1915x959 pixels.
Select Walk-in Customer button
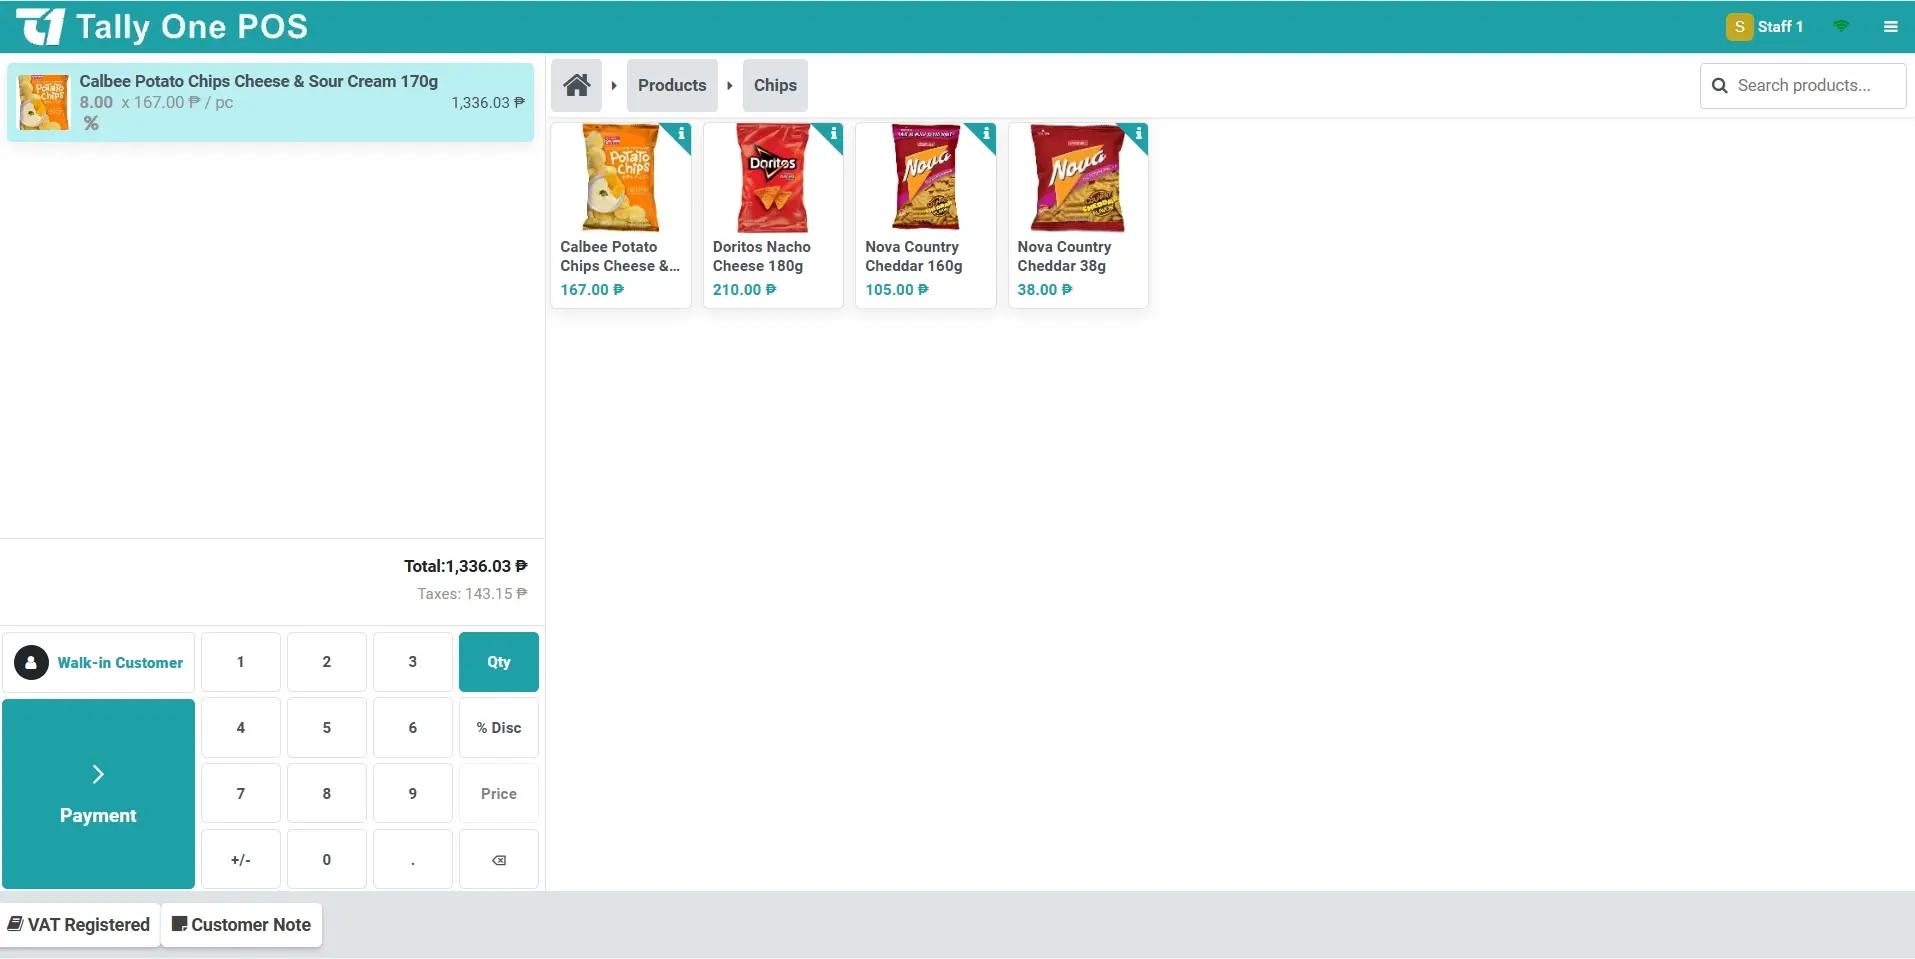pyautogui.click(x=99, y=663)
